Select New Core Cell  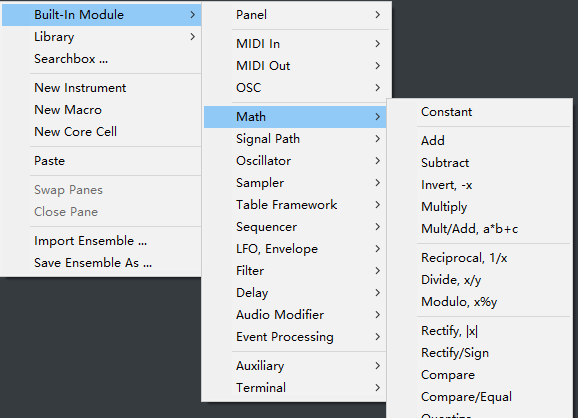click(101, 132)
